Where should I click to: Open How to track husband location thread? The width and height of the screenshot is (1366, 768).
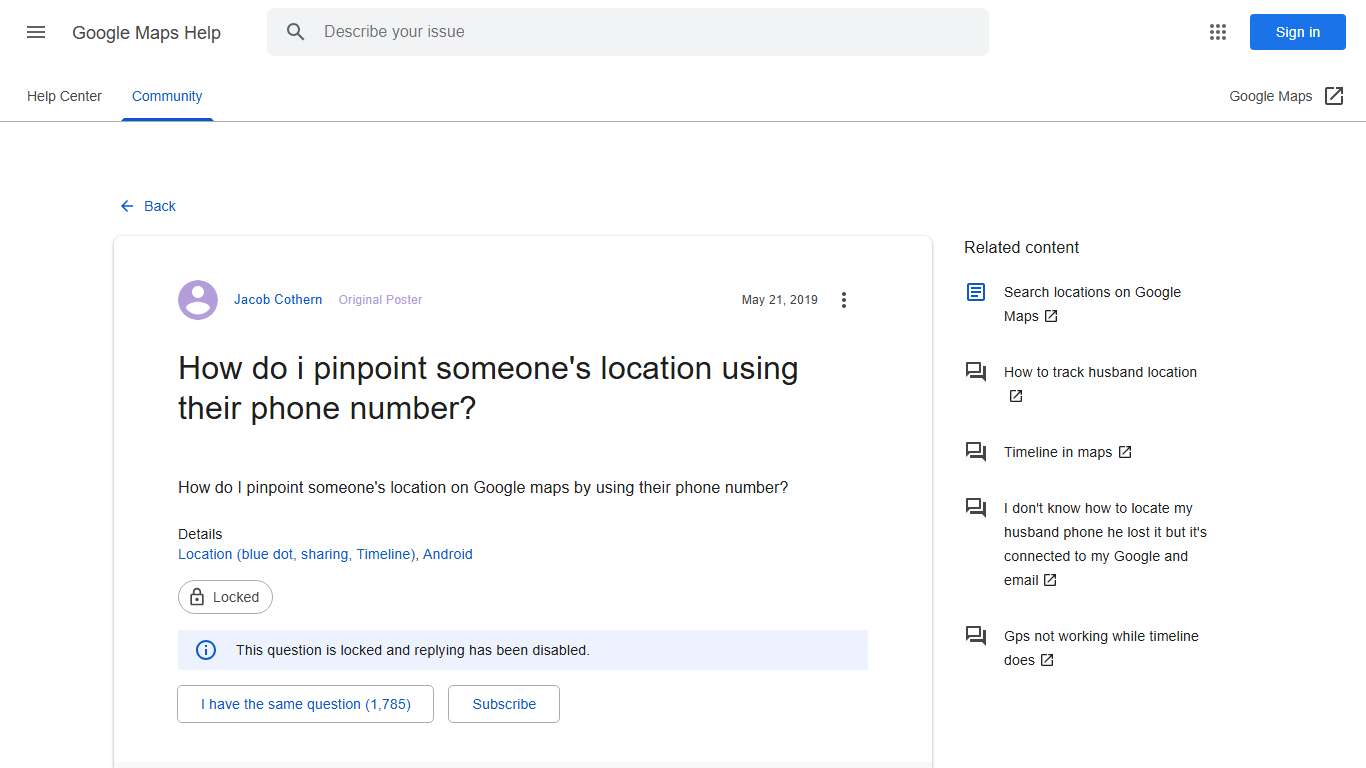click(1100, 371)
